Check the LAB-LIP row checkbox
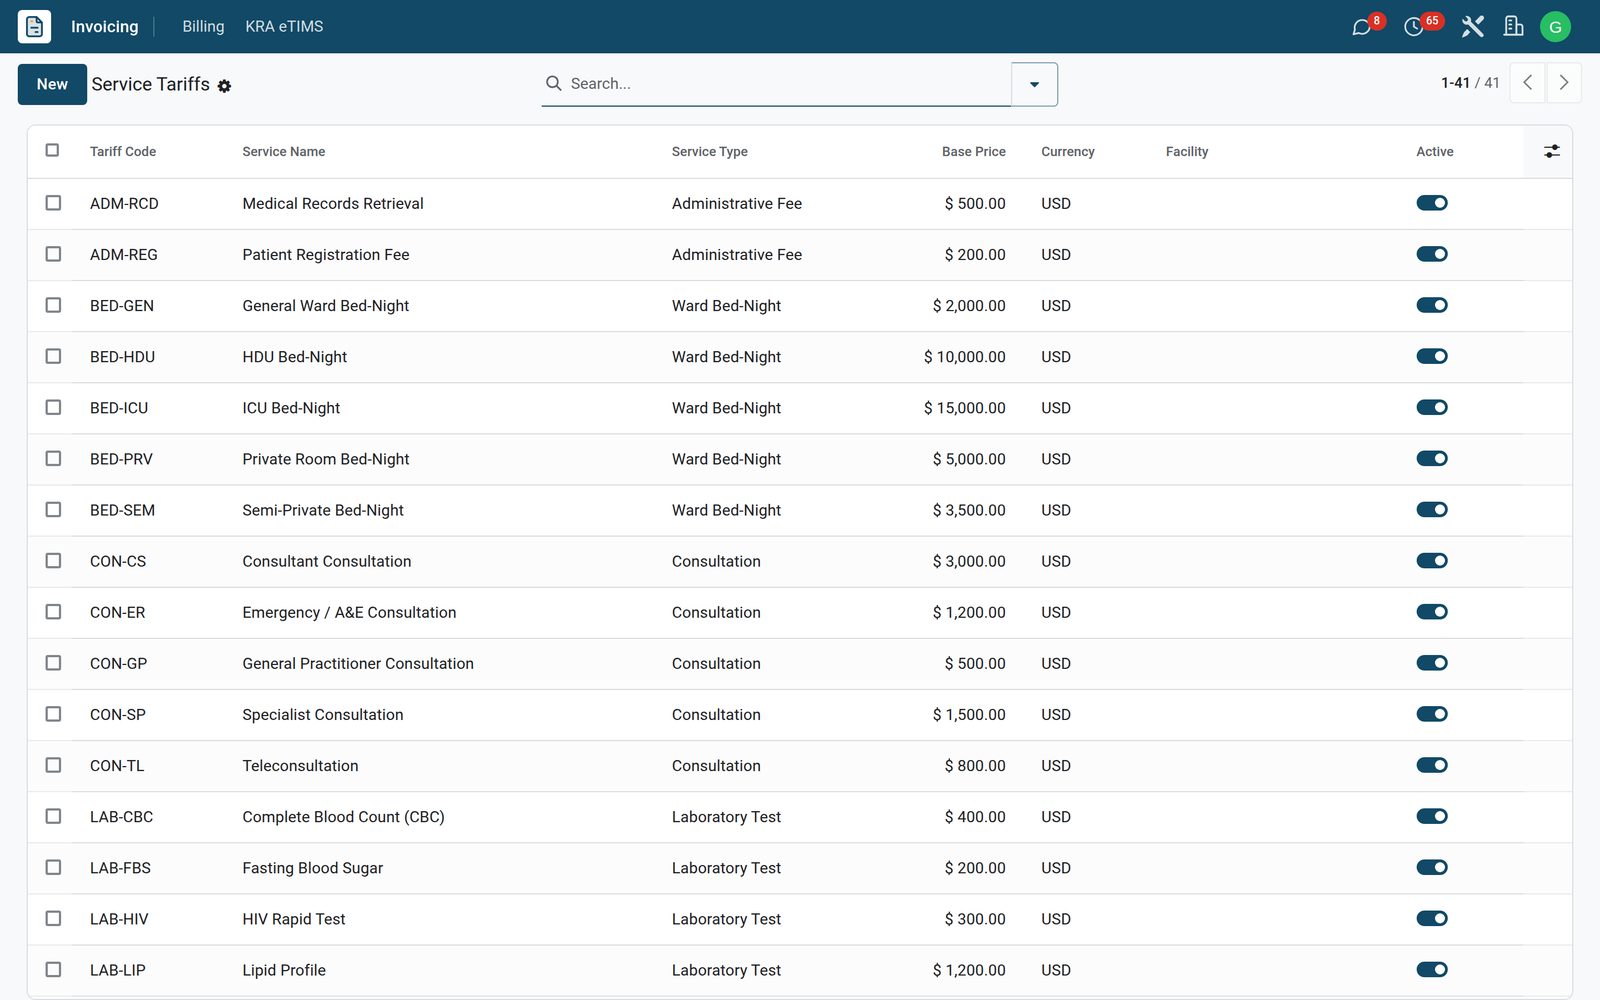Image resolution: width=1600 pixels, height=1000 pixels. point(53,969)
